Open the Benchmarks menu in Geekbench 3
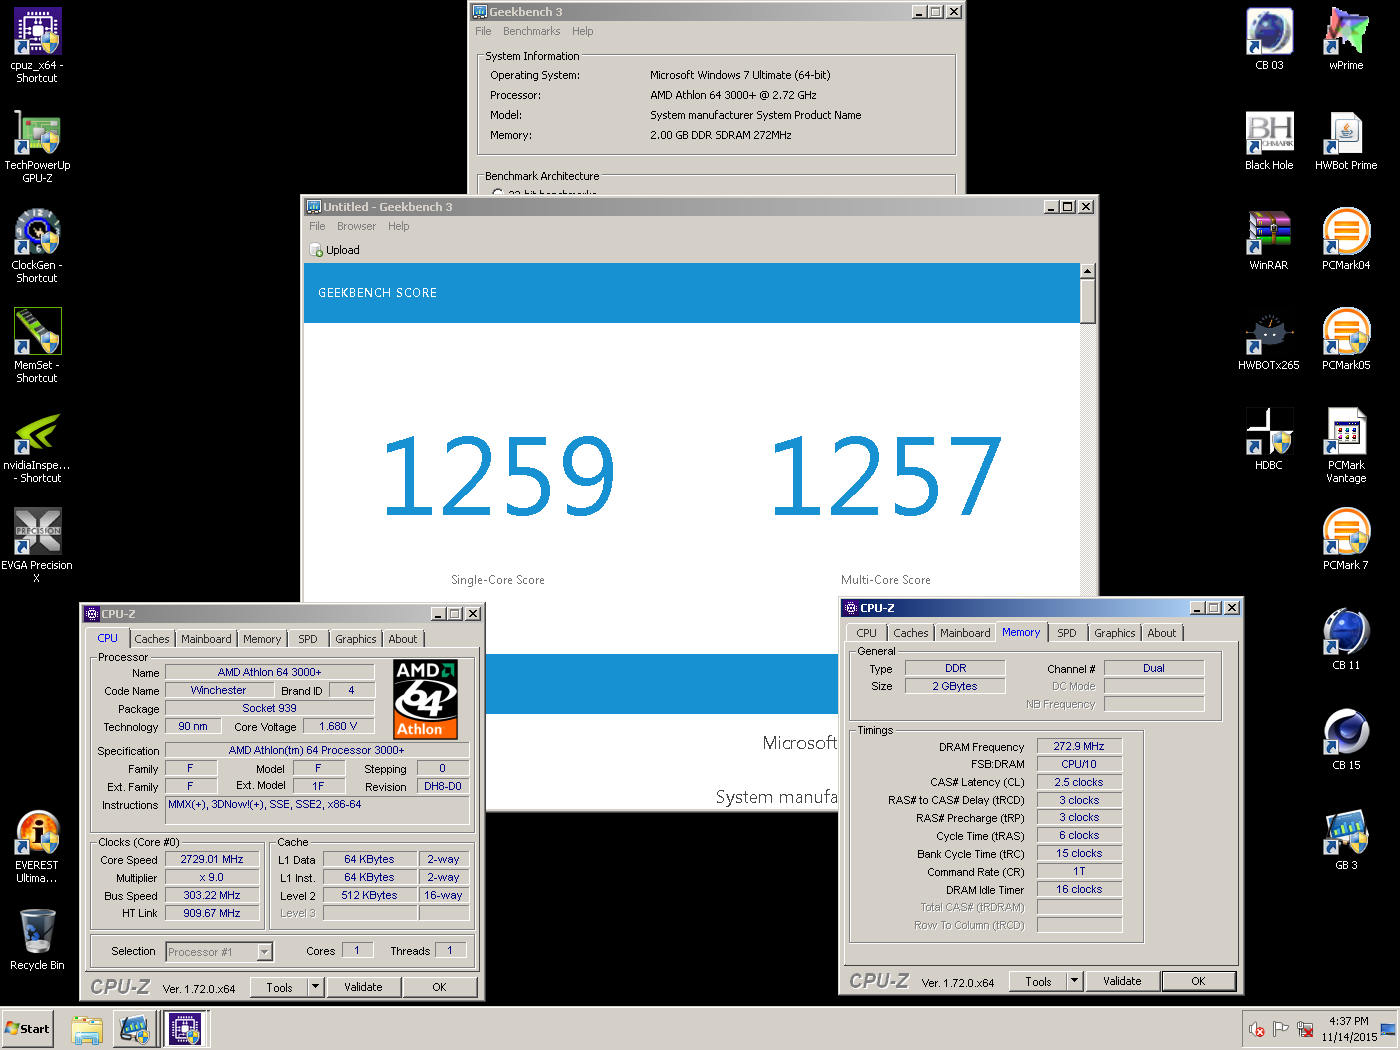 tap(531, 31)
